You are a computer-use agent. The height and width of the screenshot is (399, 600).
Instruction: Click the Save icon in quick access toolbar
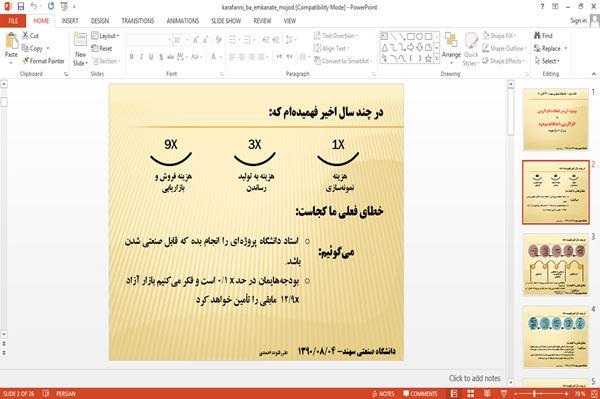click(x=20, y=7)
